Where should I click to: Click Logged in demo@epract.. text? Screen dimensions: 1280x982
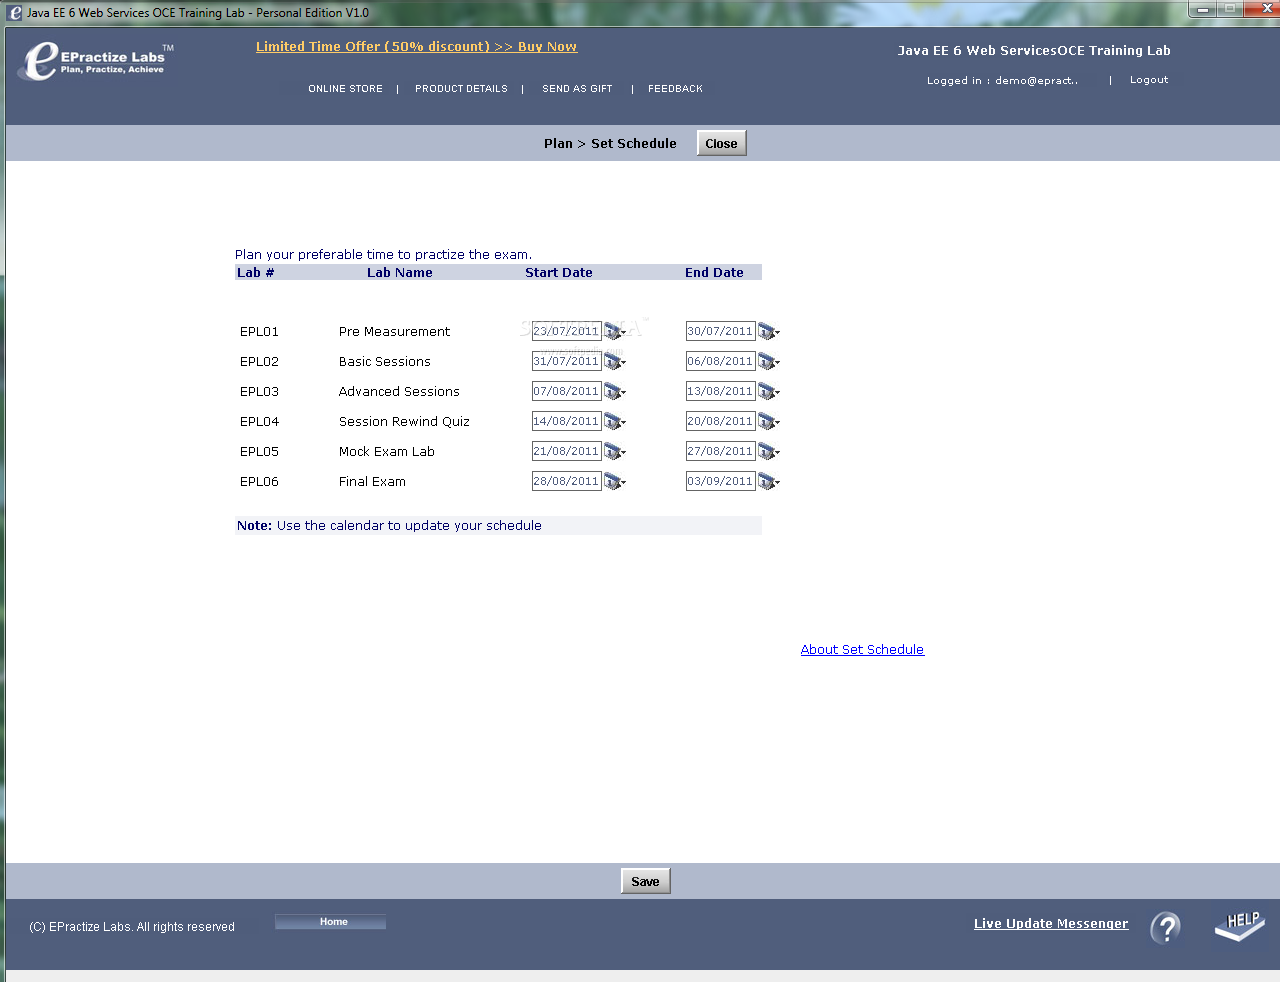coord(1002,81)
